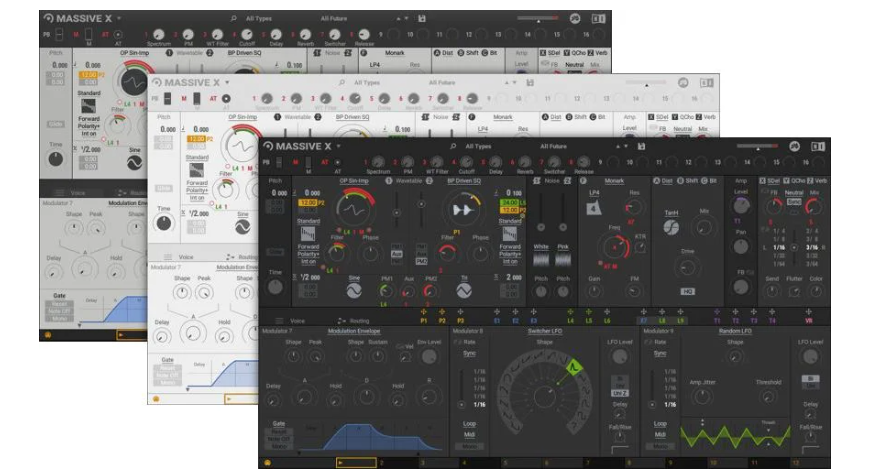Open the preset search magnifier in dark window
883x475 pixels.
(x=453, y=147)
